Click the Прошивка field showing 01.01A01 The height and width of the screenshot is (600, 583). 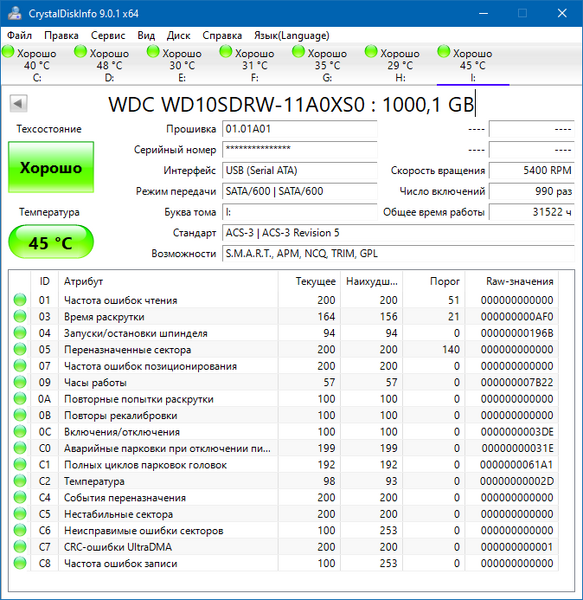(300, 129)
